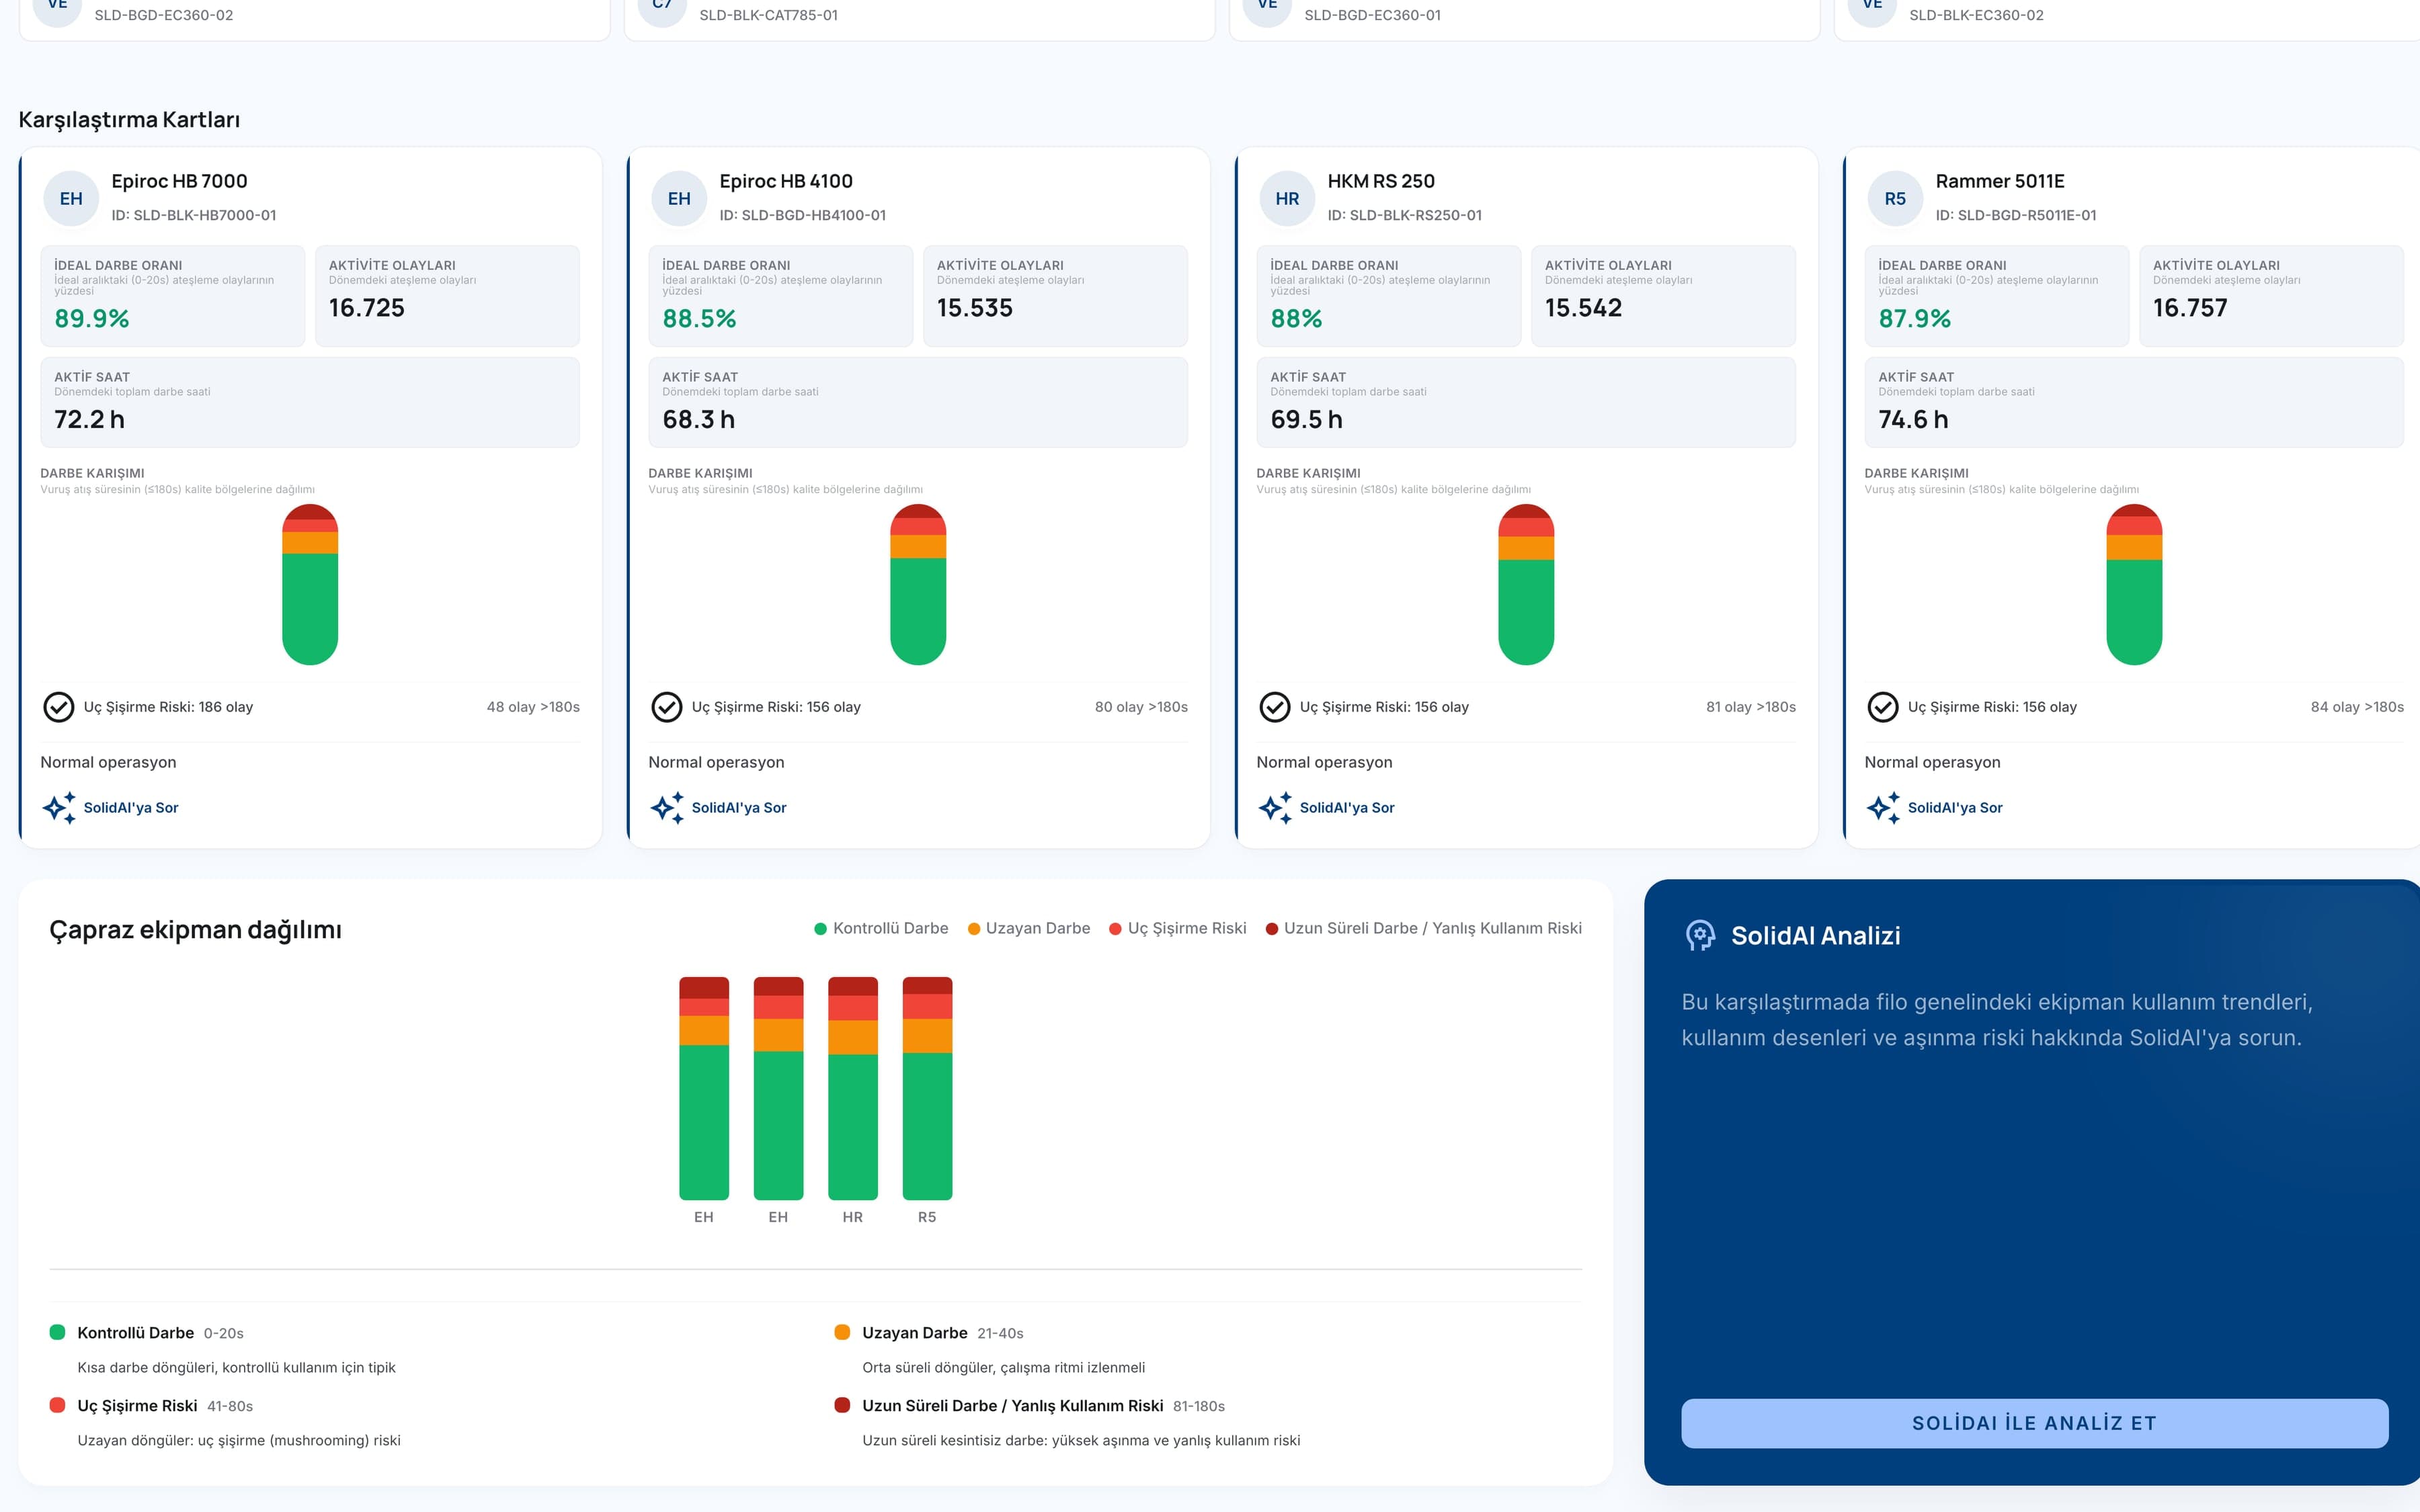Click the first EH stacked bar in chart

tap(704, 1088)
